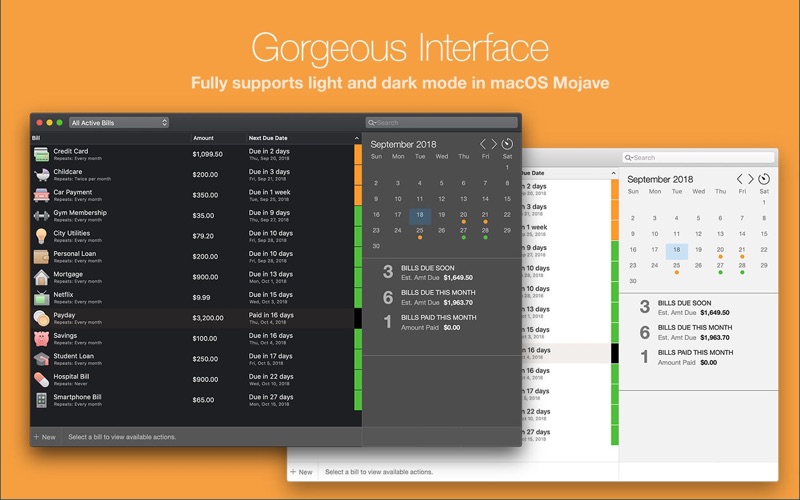Image resolution: width=800 pixels, height=500 pixels.
Task: Select the Payday $3,200.00 amount
Action: point(208,318)
